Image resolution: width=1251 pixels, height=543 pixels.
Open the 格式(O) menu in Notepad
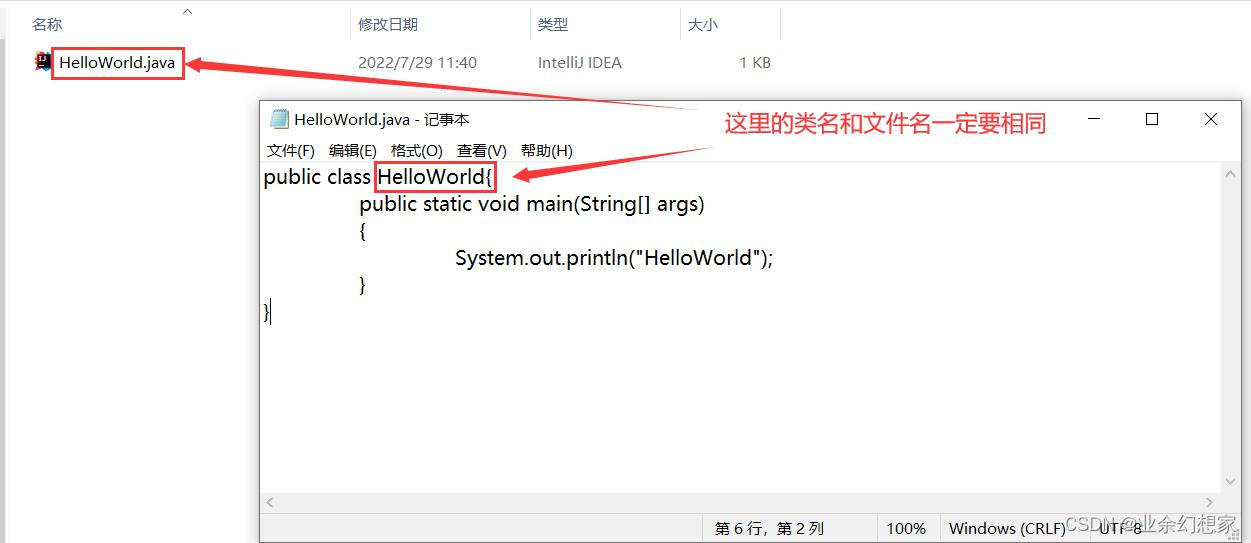click(417, 150)
